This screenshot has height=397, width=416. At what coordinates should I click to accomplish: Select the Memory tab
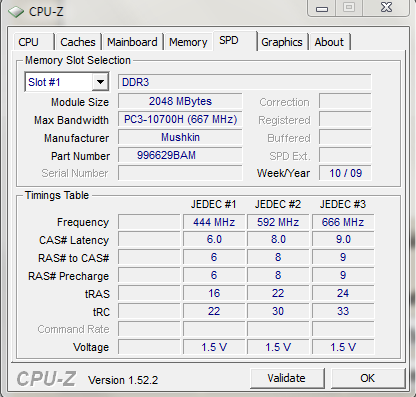[x=188, y=42]
